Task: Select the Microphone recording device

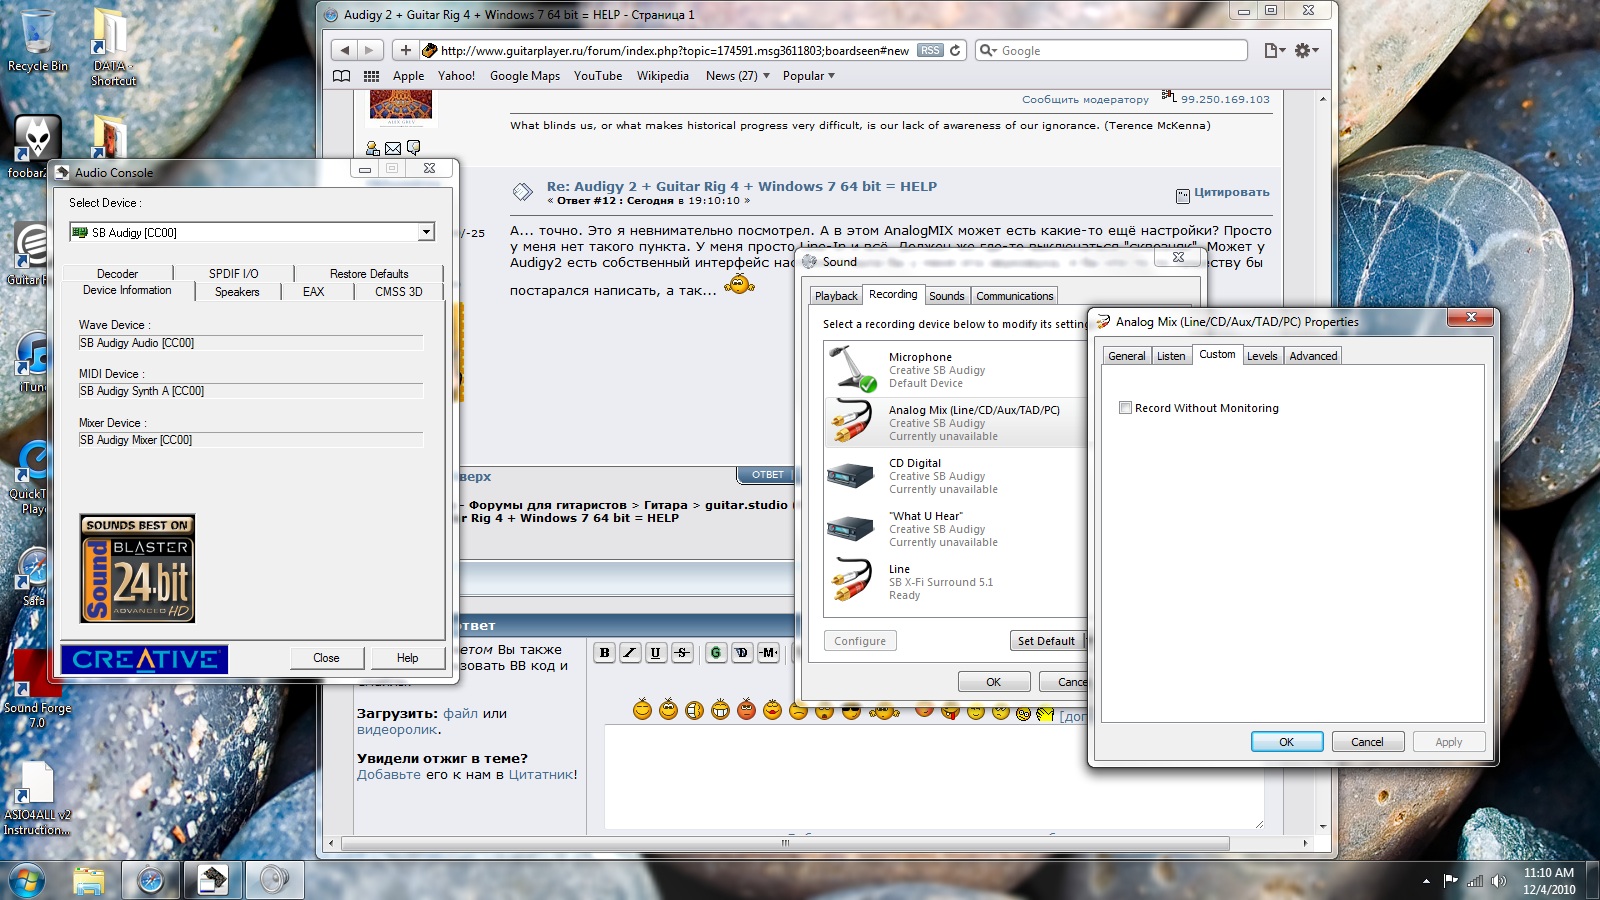Action: 955,369
